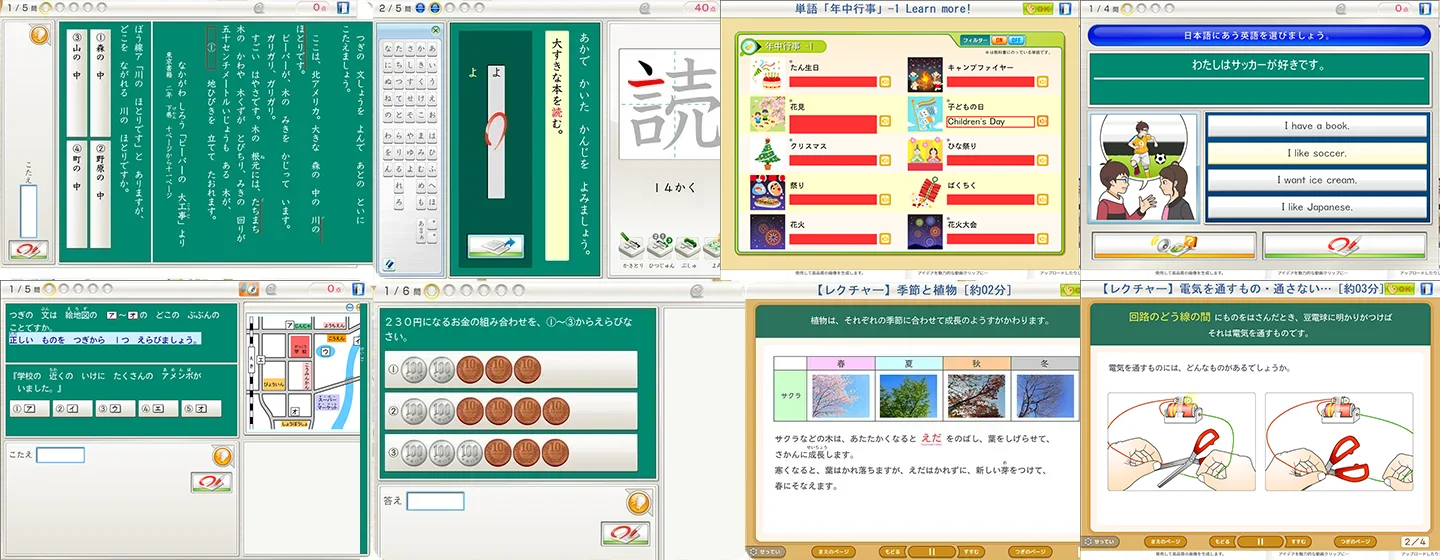The width and height of the screenshot is (1440, 560).
Task: Click Children's Day answer field
Action: [x=990, y=122]
